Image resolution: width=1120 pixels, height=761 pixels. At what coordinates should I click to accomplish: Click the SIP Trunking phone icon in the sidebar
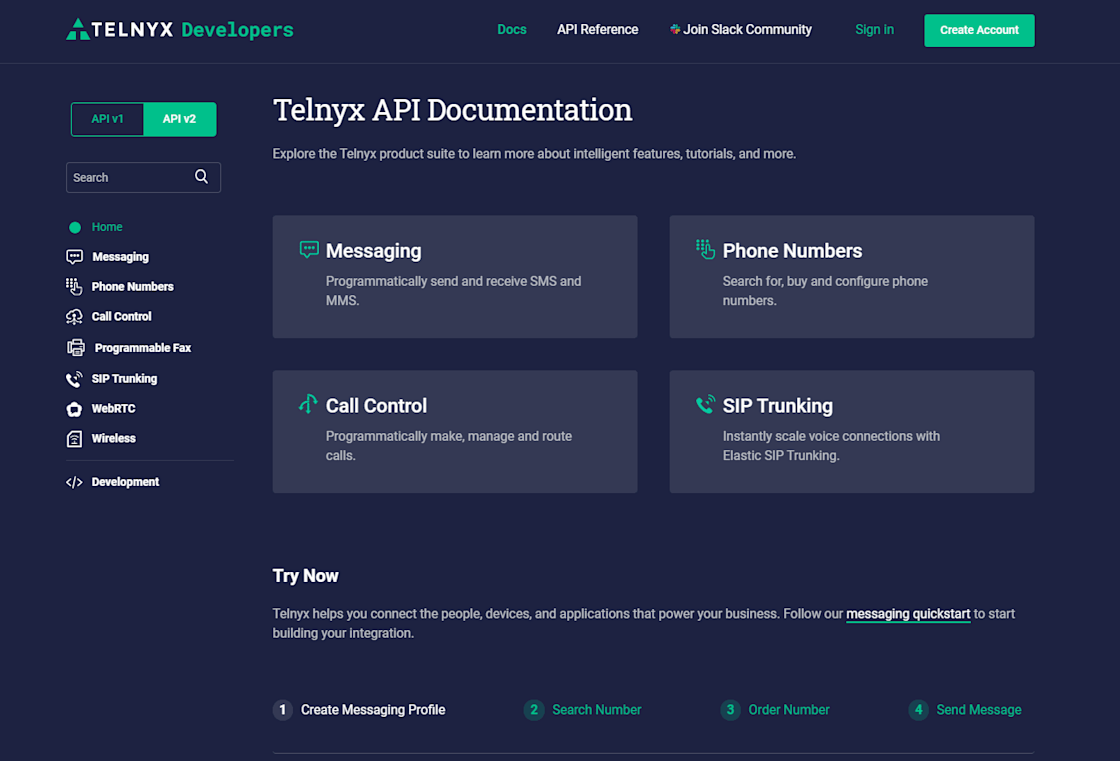click(74, 379)
